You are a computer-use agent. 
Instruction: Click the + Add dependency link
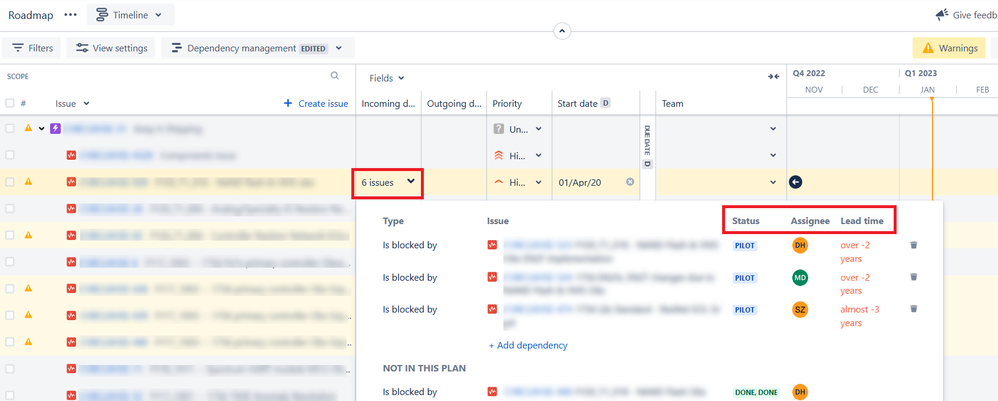coord(528,346)
